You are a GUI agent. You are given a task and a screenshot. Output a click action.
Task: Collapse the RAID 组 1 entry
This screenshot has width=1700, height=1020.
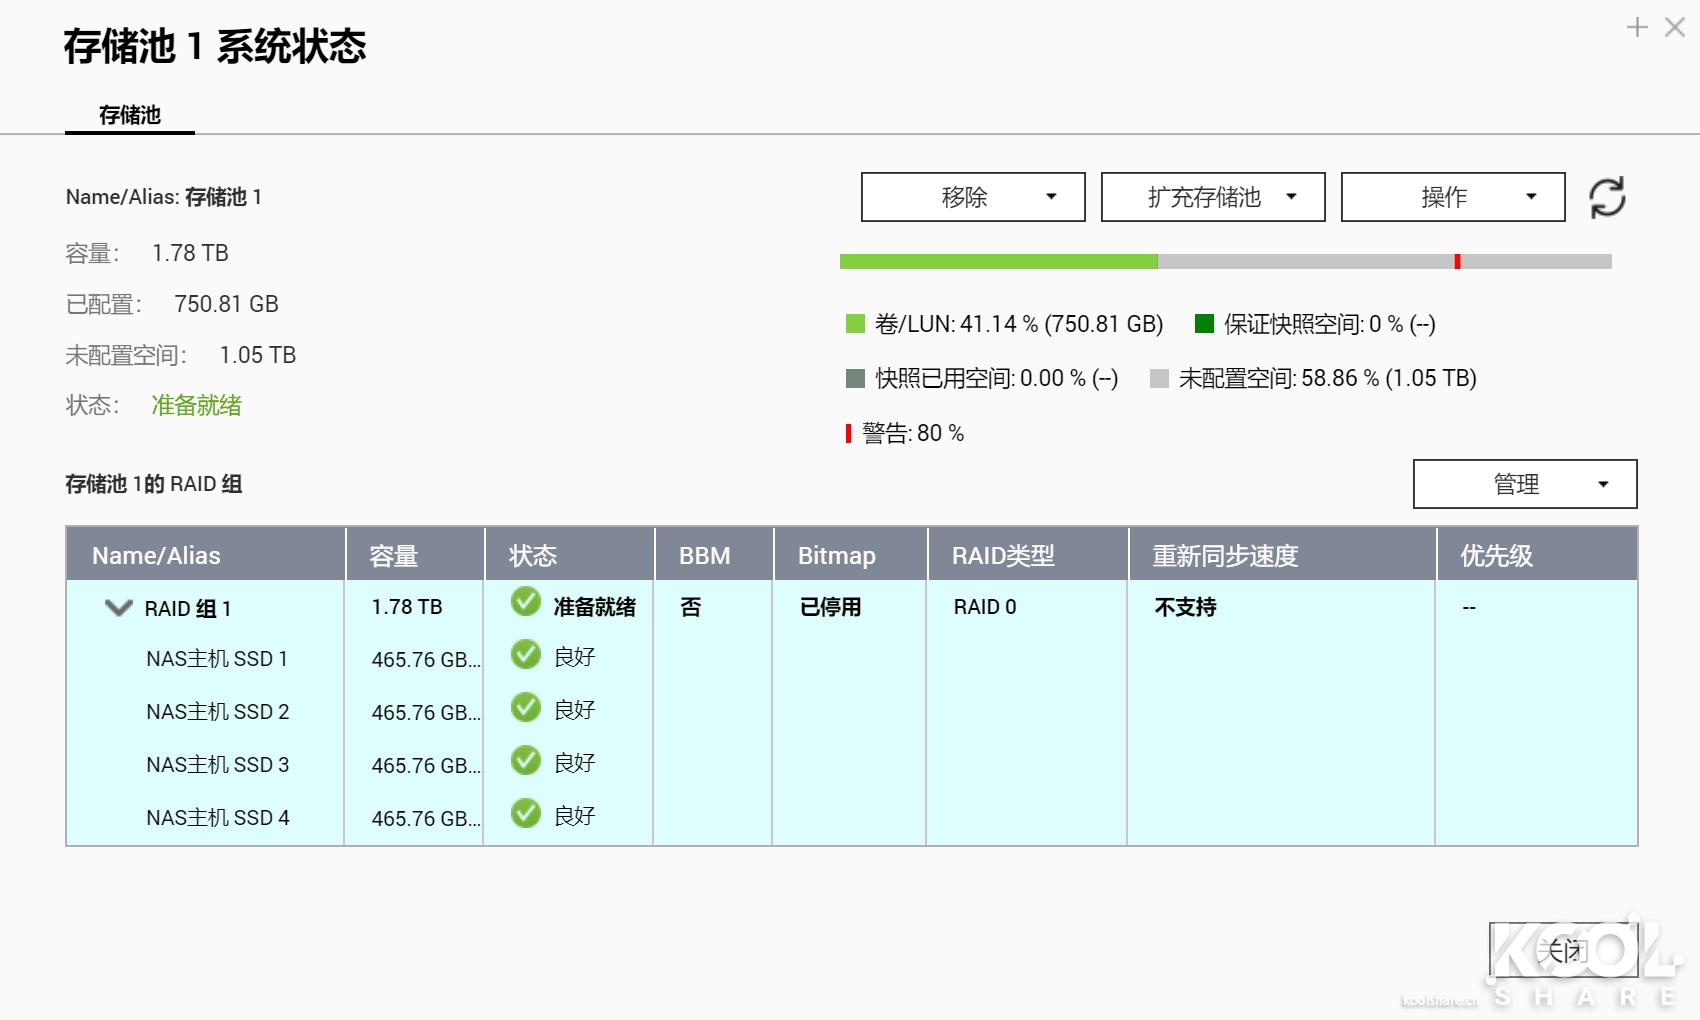[x=117, y=607]
